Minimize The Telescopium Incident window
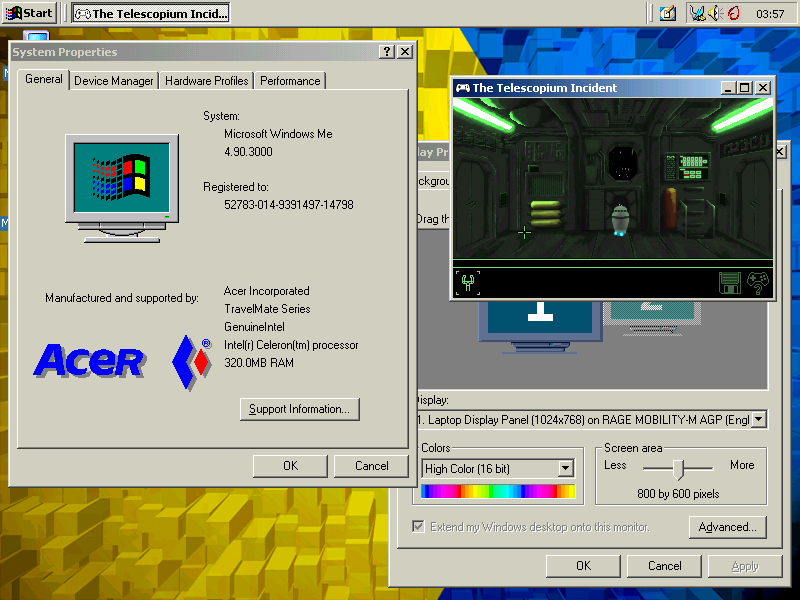The image size is (800, 600). tap(728, 88)
